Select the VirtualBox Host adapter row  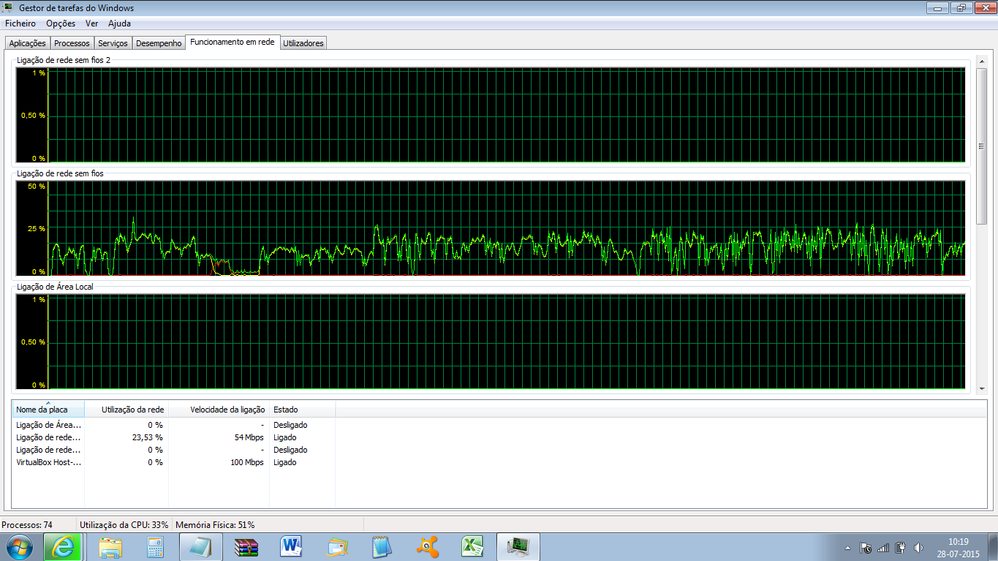48,462
